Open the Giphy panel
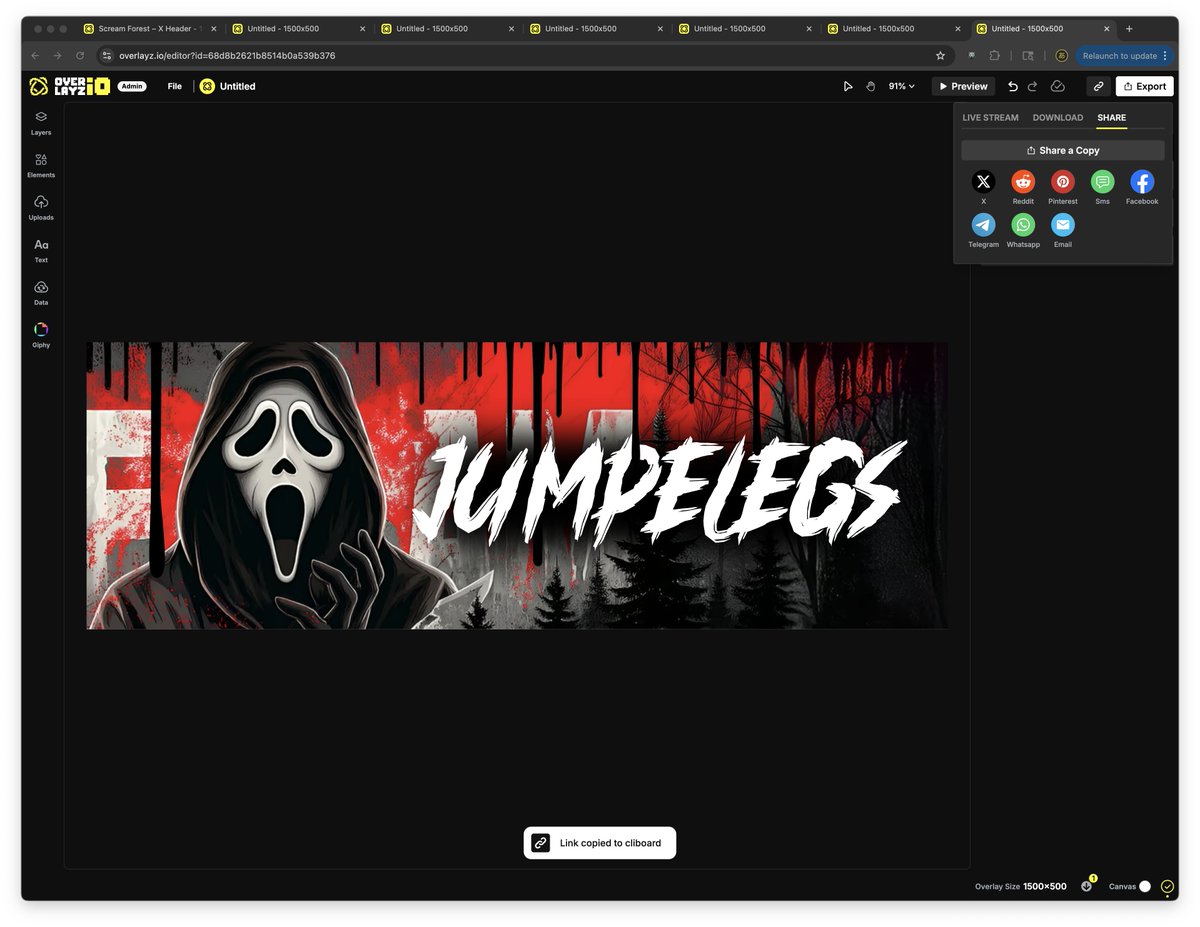This screenshot has height=927, width=1200. coord(41,334)
